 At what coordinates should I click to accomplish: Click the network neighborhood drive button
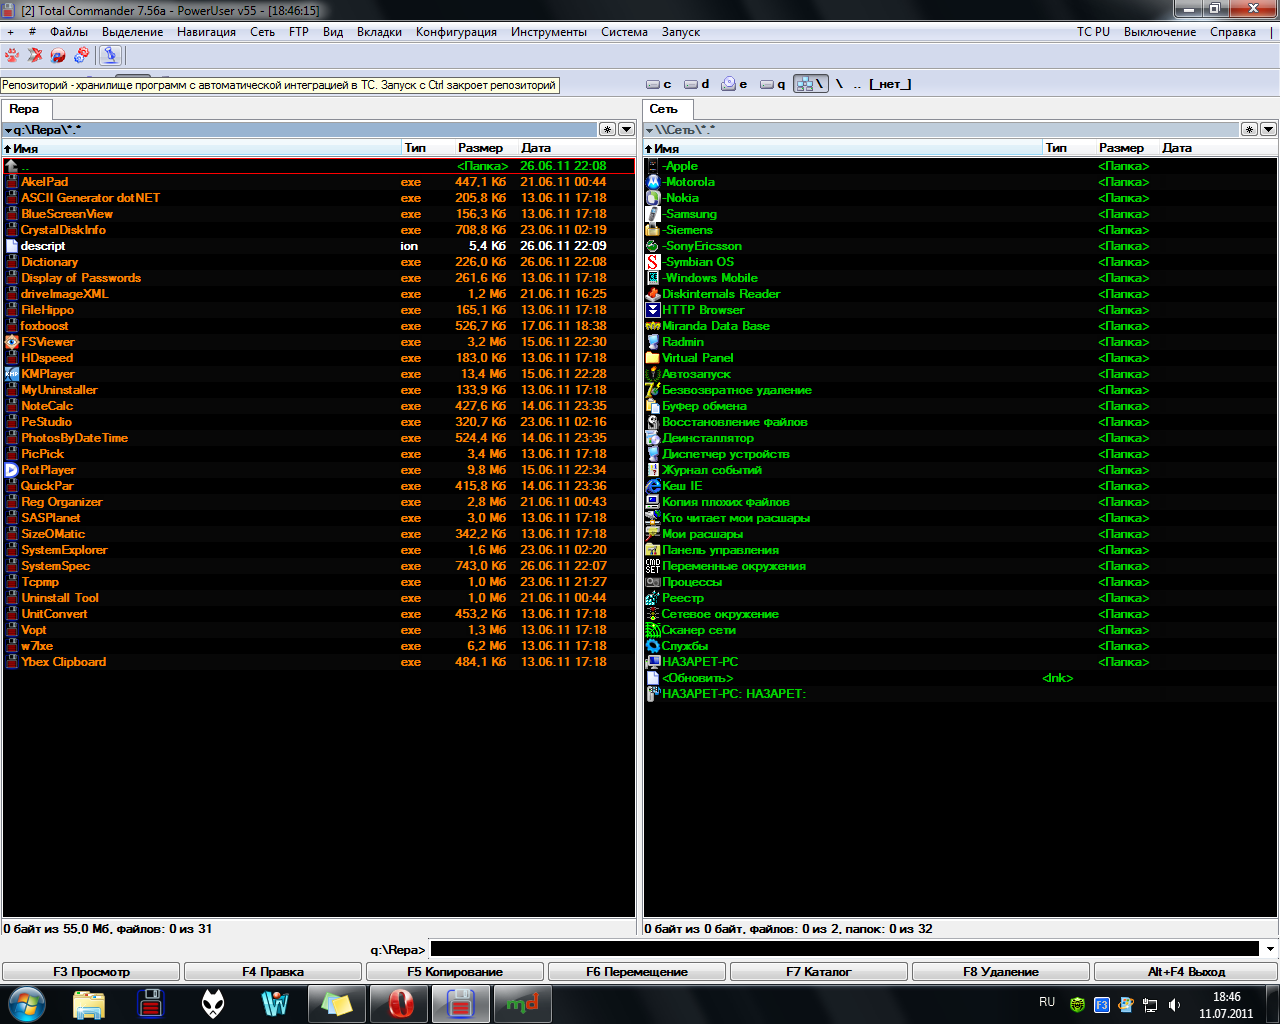click(811, 84)
